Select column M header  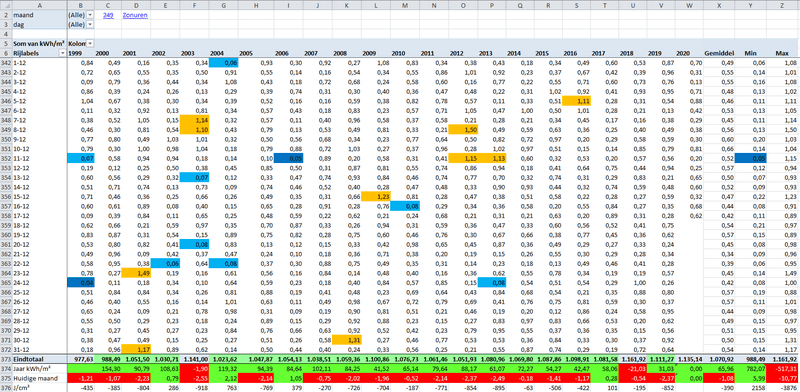tap(405, 5)
